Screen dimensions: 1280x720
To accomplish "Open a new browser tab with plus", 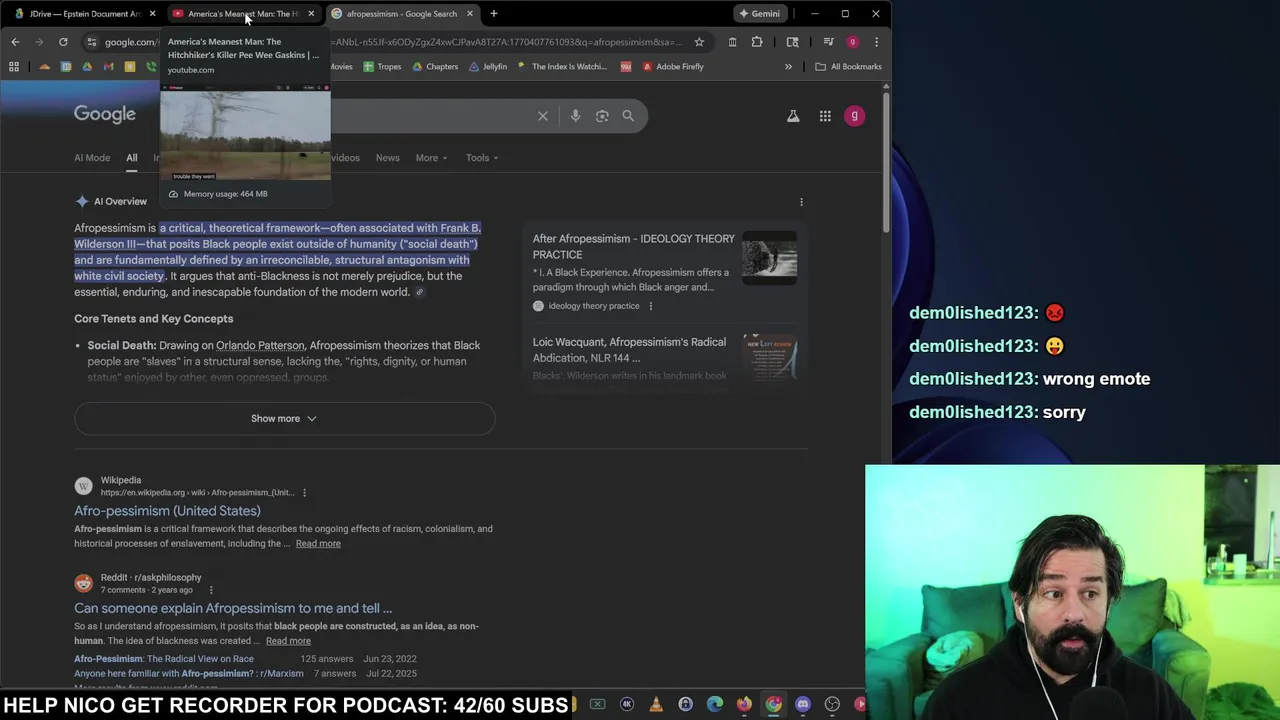I will (493, 14).
